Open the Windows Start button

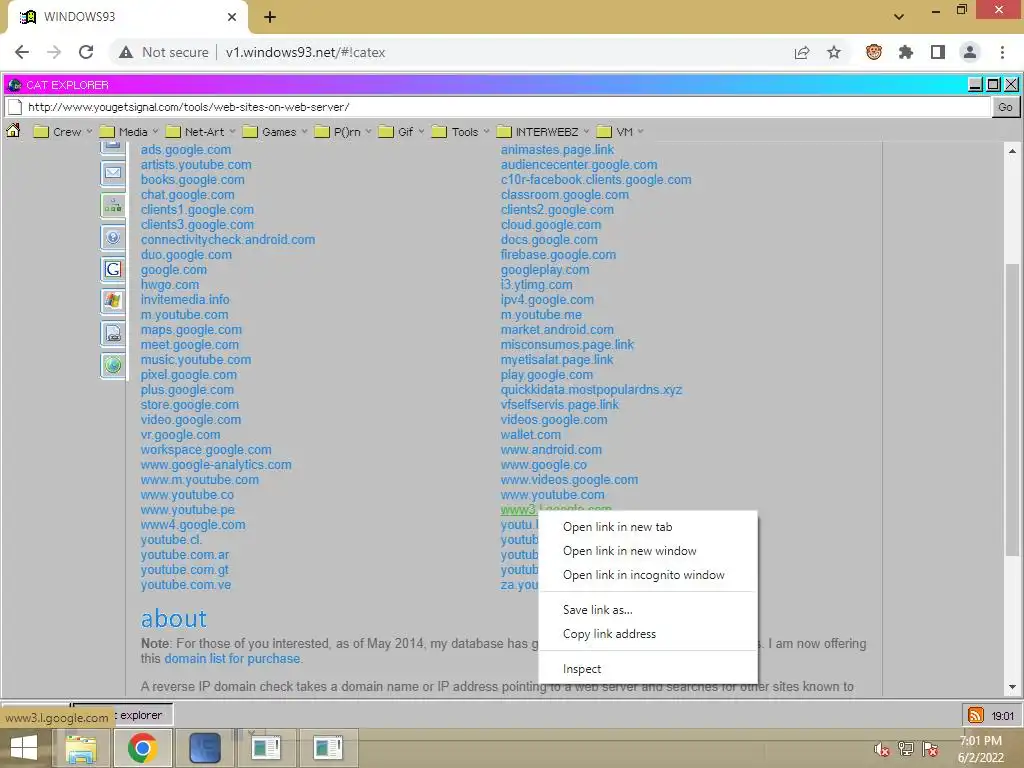point(24,748)
